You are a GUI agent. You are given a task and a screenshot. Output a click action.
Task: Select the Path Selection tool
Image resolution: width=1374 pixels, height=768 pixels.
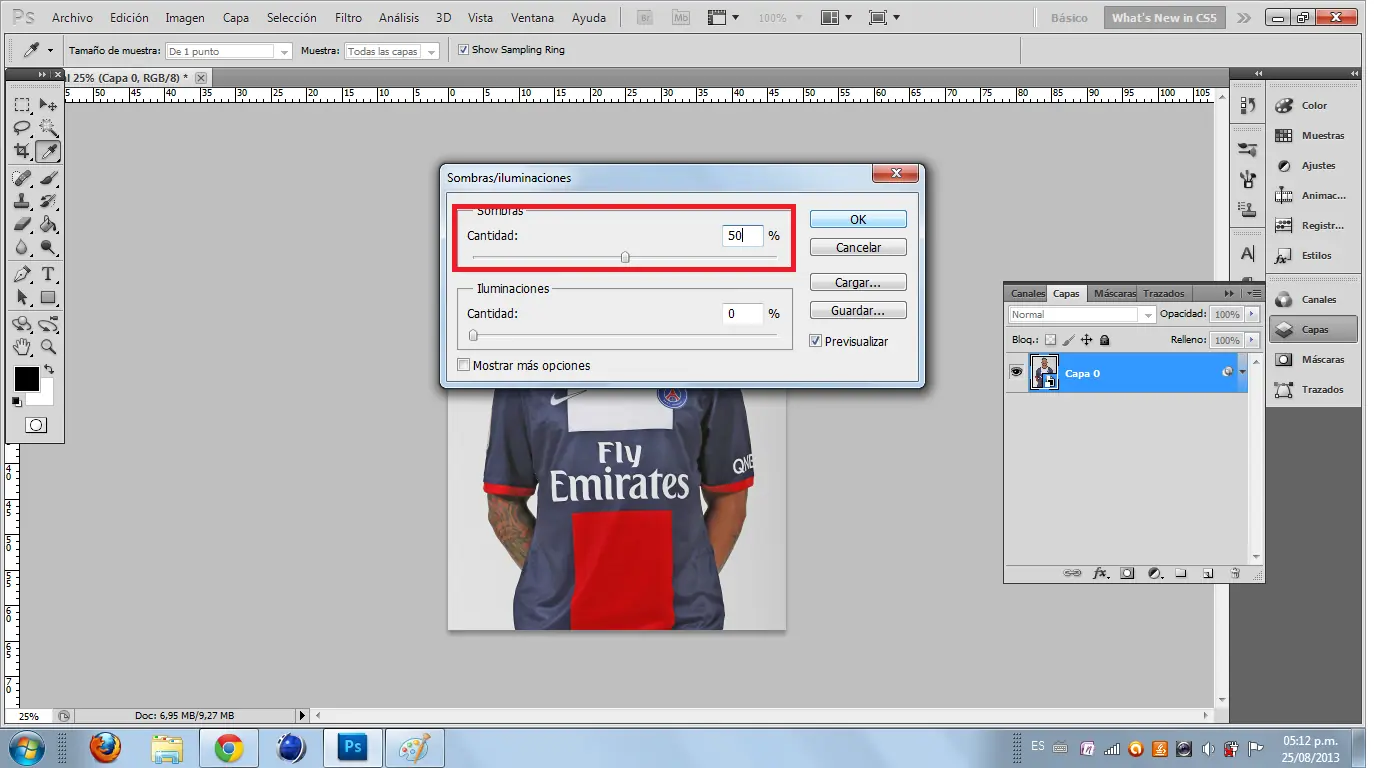[22, 297]
